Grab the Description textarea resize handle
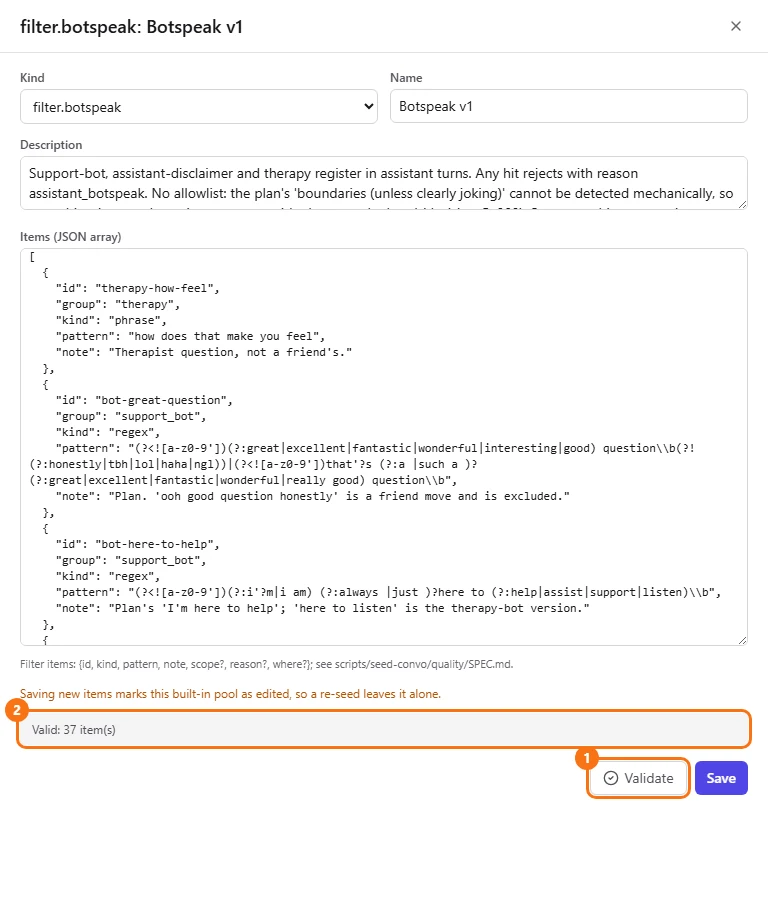The image size is (768, 900). [x=742, y=204]
